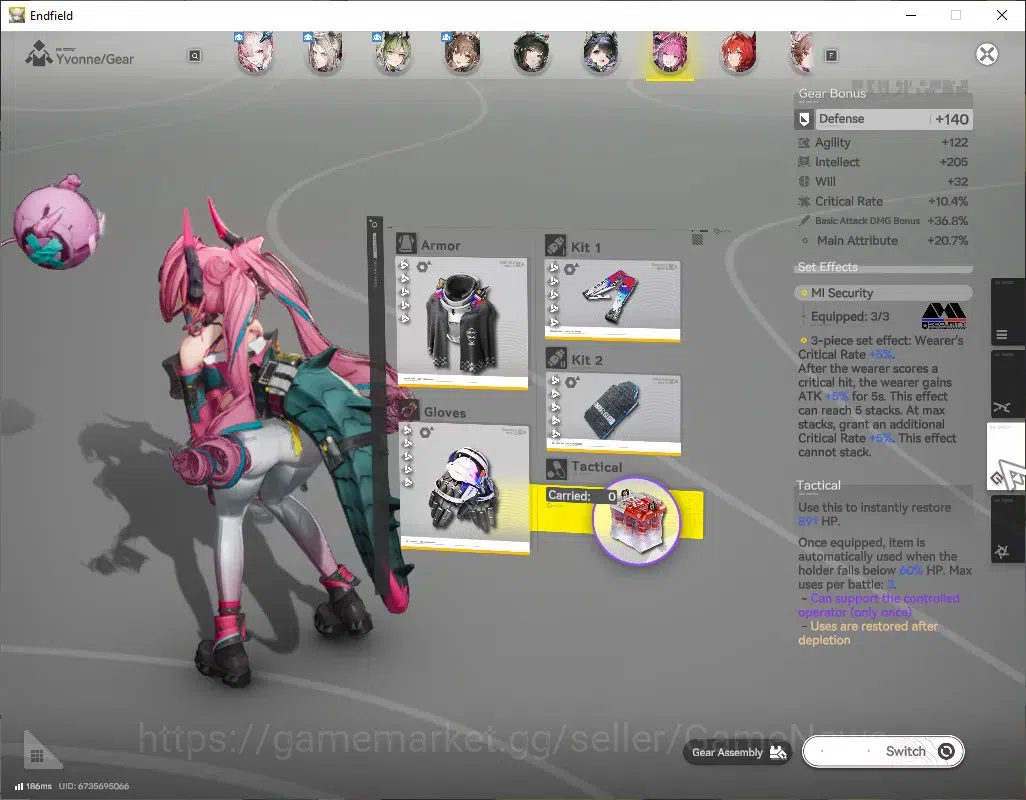Click the Kit 2 category icon

coord(557,358)
